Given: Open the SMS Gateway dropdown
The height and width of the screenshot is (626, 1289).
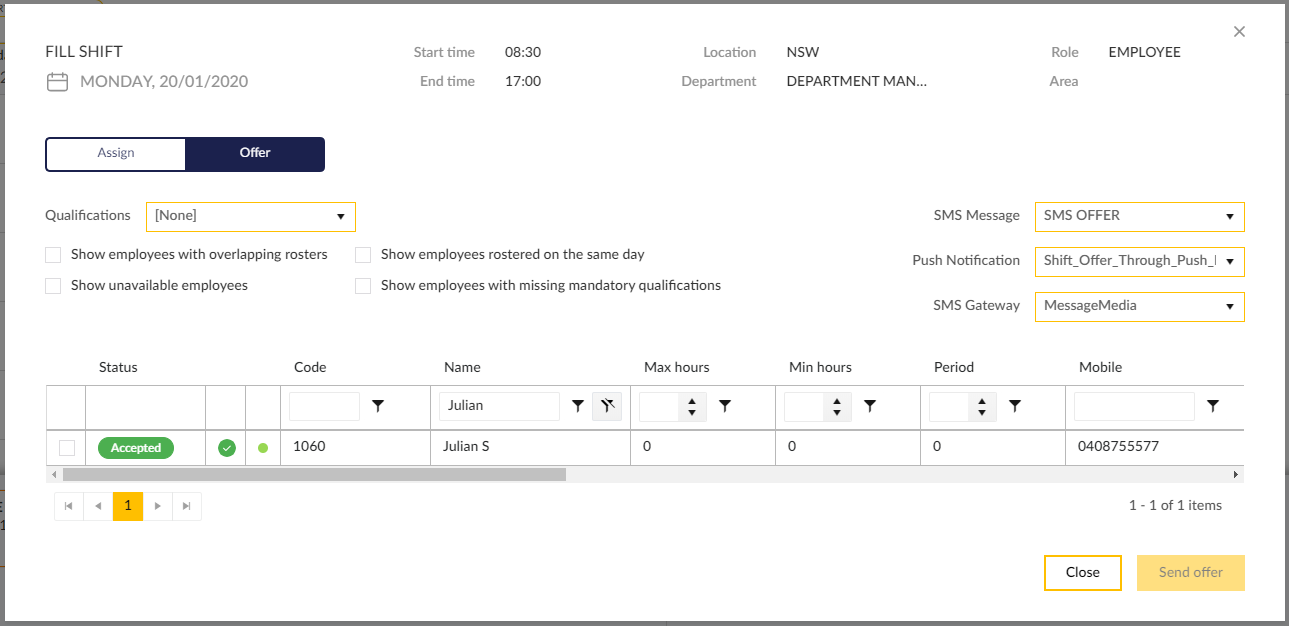Looking at the screenshot, I should coord(1140,306).
